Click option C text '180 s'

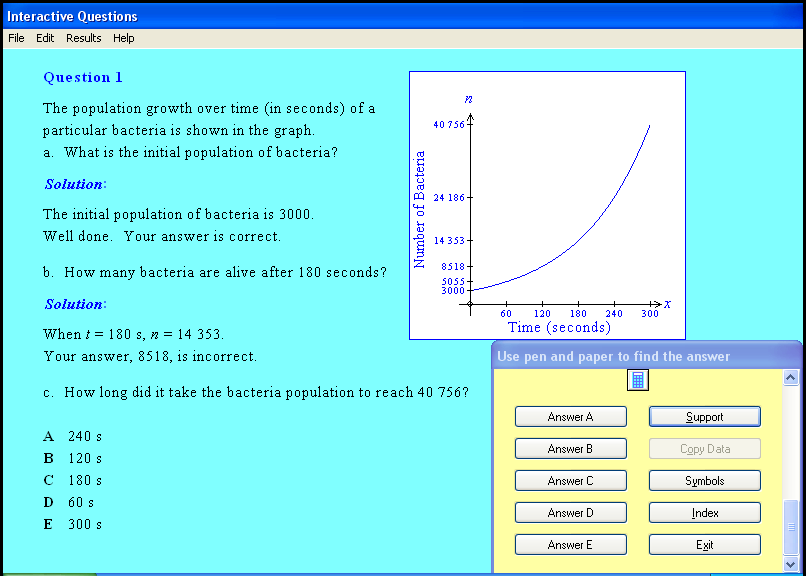pos(85,480)
